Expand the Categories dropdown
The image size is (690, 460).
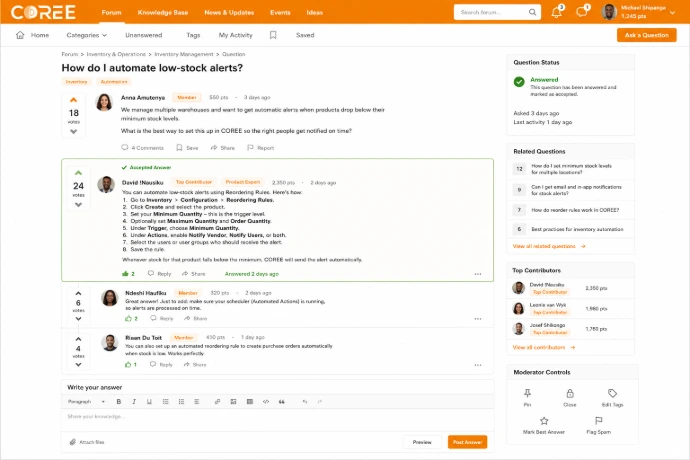click(86, 35)
